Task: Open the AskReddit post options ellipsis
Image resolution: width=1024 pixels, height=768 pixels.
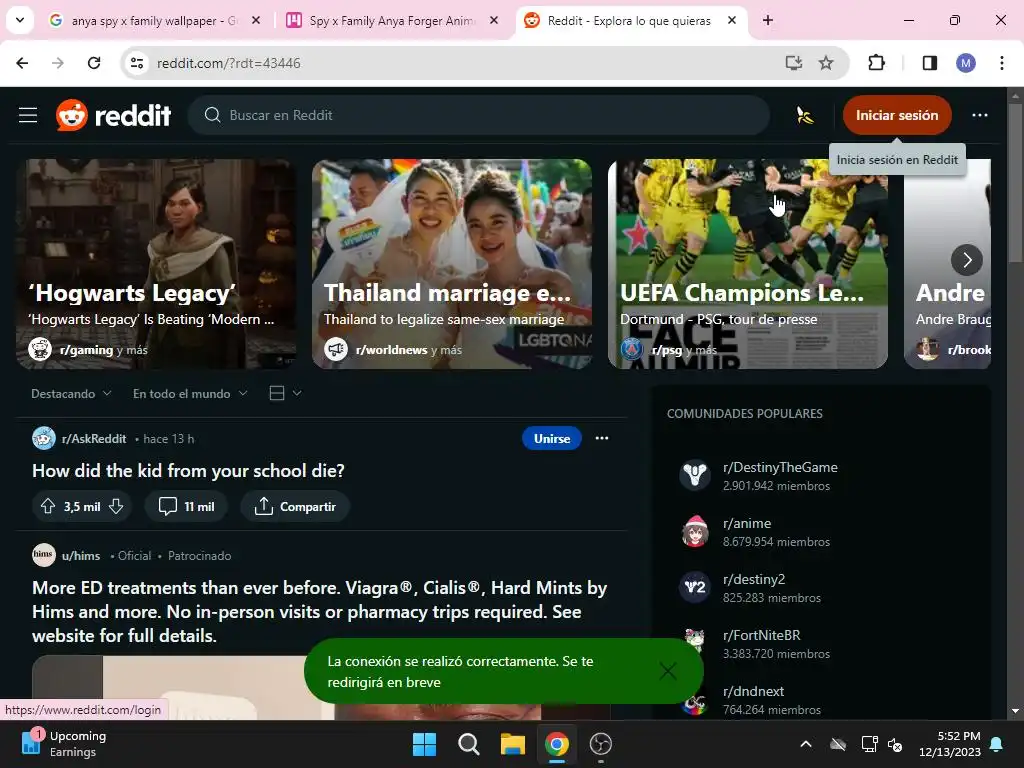Action: [x=602, y=438]
